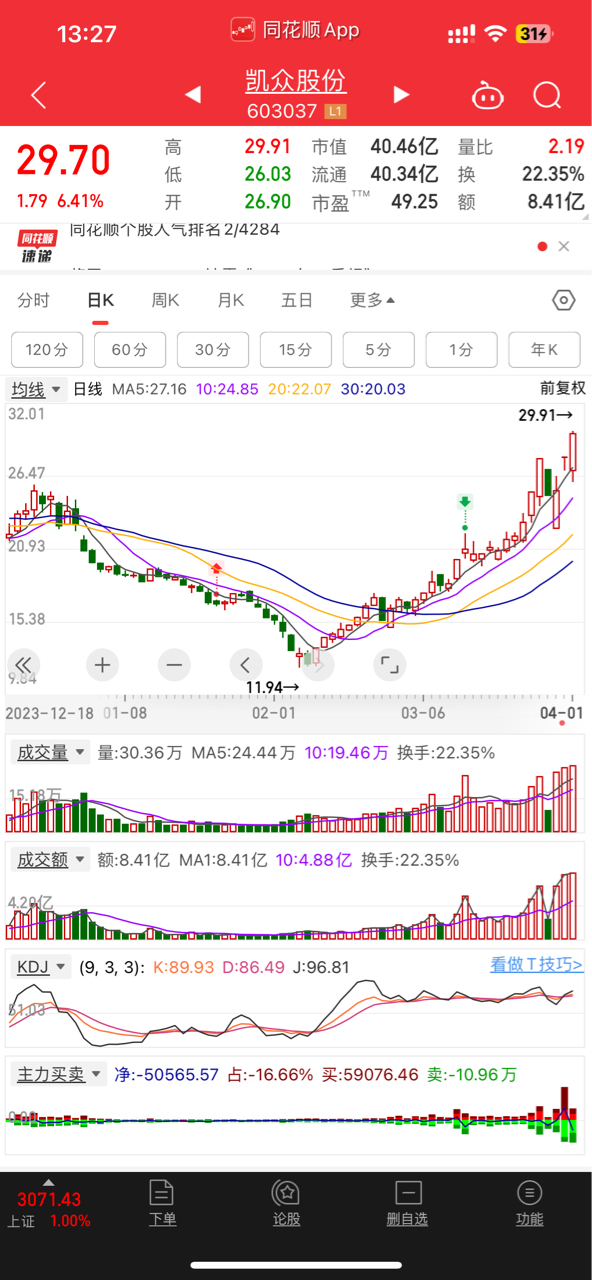Choose 30分 period button
The image size is (592, 1280).
pos(213,350)
